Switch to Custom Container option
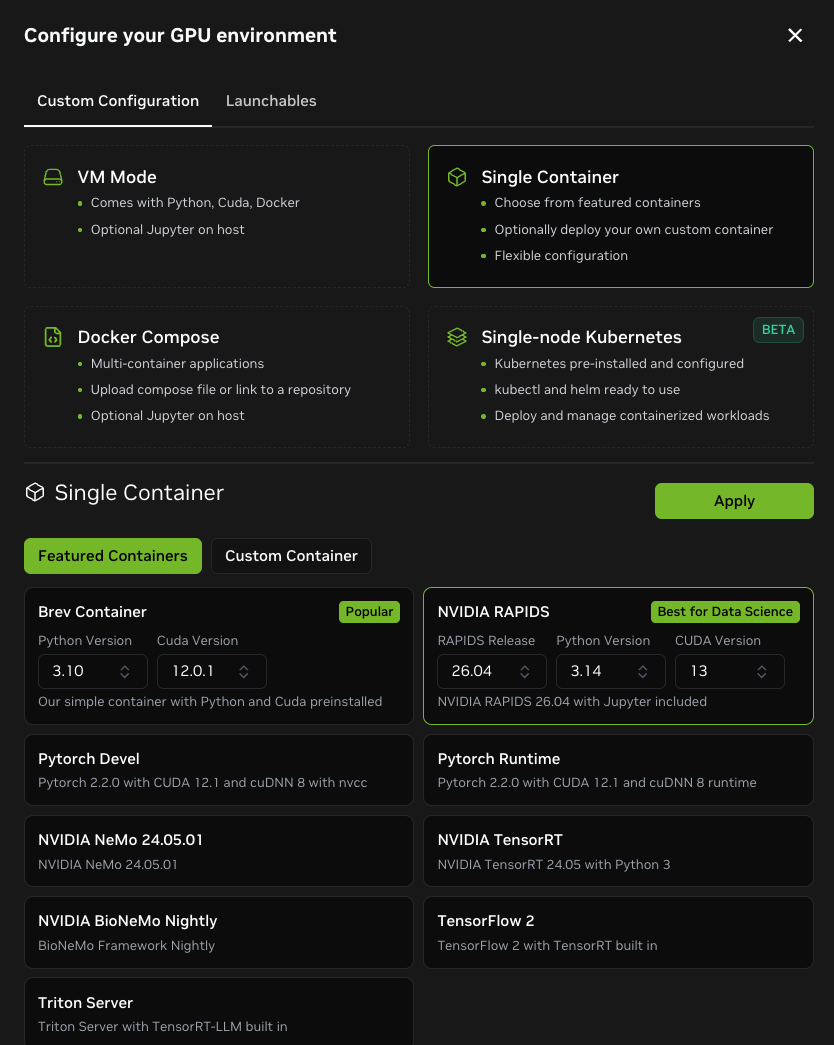 [291, 556]
